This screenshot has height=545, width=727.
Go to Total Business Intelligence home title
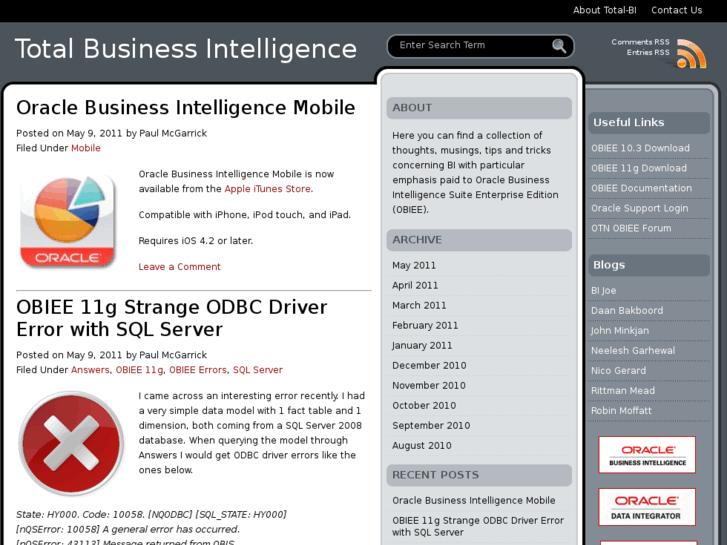point(186,49)
